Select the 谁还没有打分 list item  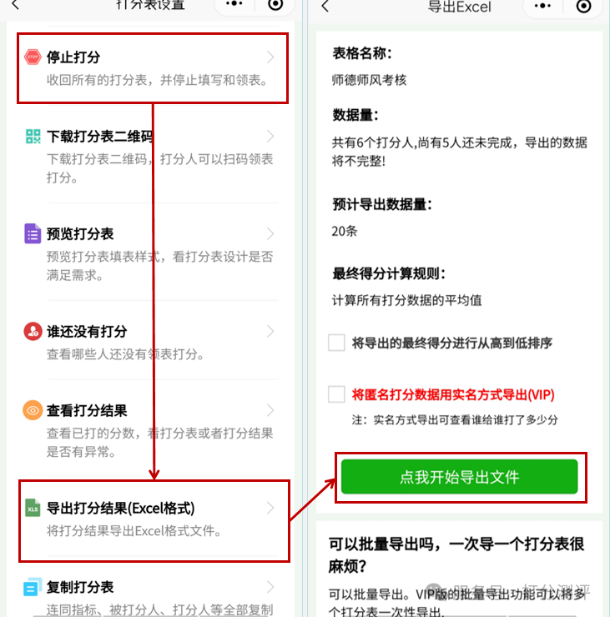(152, 341)
